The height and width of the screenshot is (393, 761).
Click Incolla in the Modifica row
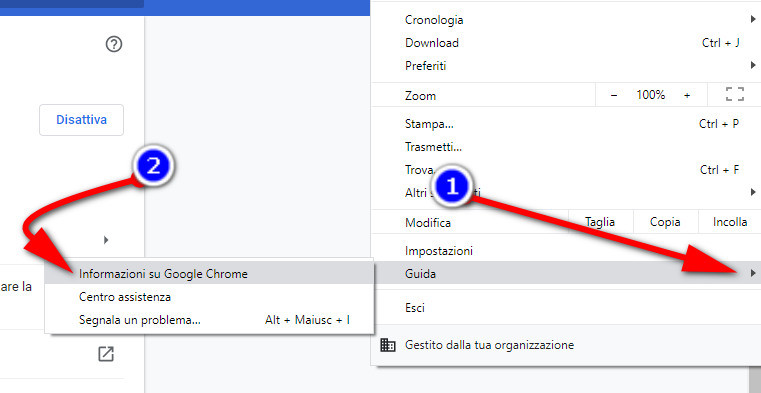[x=730, y=222]
